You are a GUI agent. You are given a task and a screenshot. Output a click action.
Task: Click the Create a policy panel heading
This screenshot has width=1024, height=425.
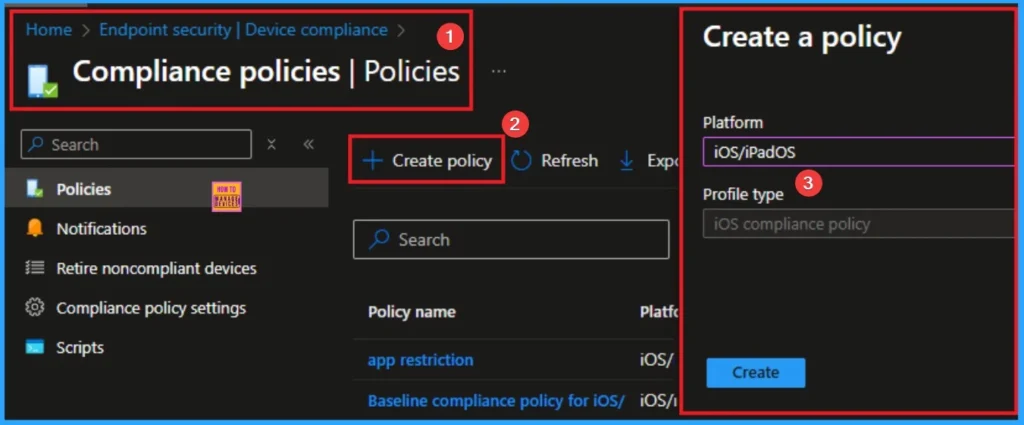(x=802, y=37)
